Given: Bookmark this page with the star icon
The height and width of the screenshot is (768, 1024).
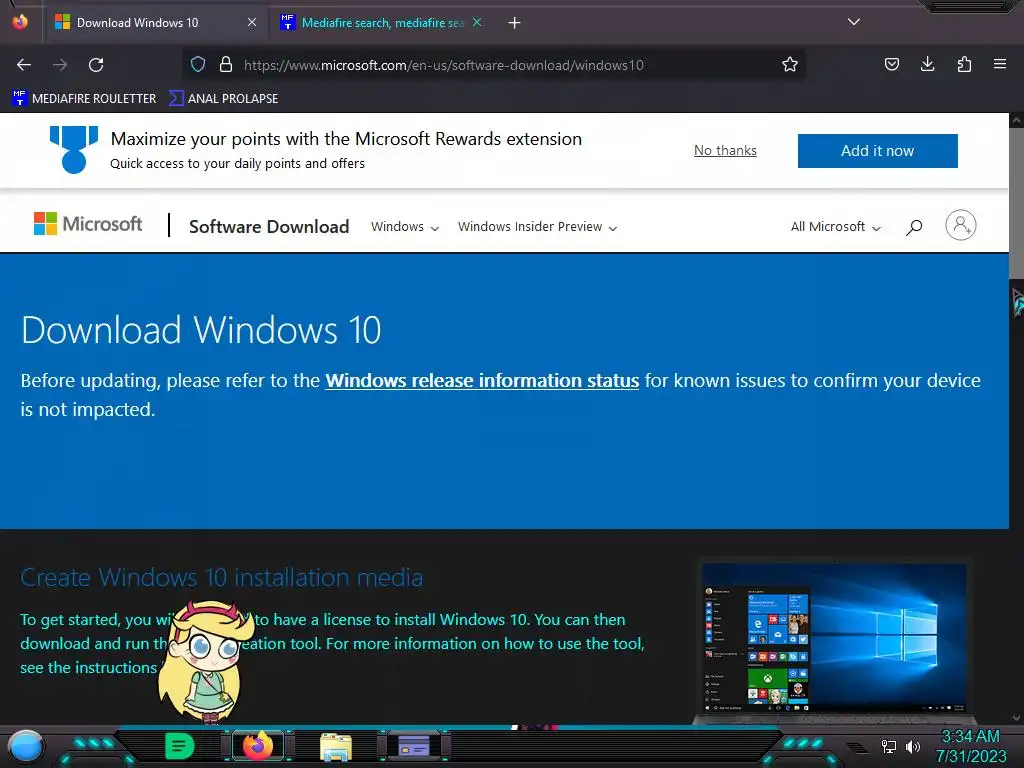Looking at the screenshot, I should coord(790,64).
